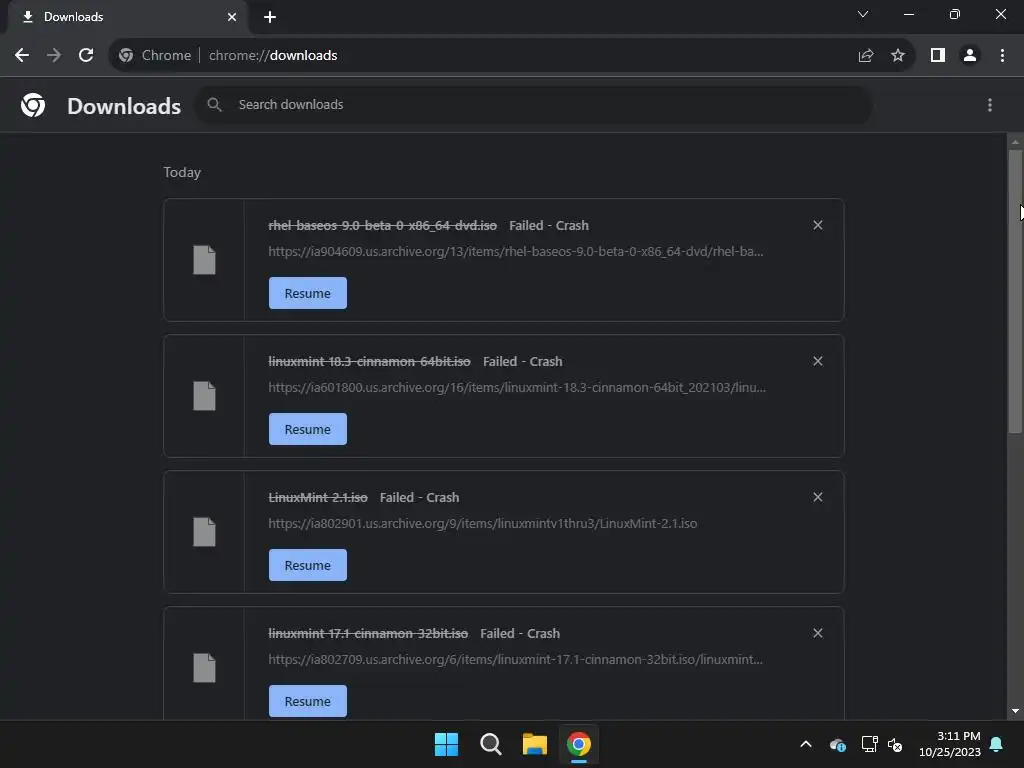1024x768 pixels.
Task: Click the file icon for linuxmint-18.3 download
Action: coord(204,396)
